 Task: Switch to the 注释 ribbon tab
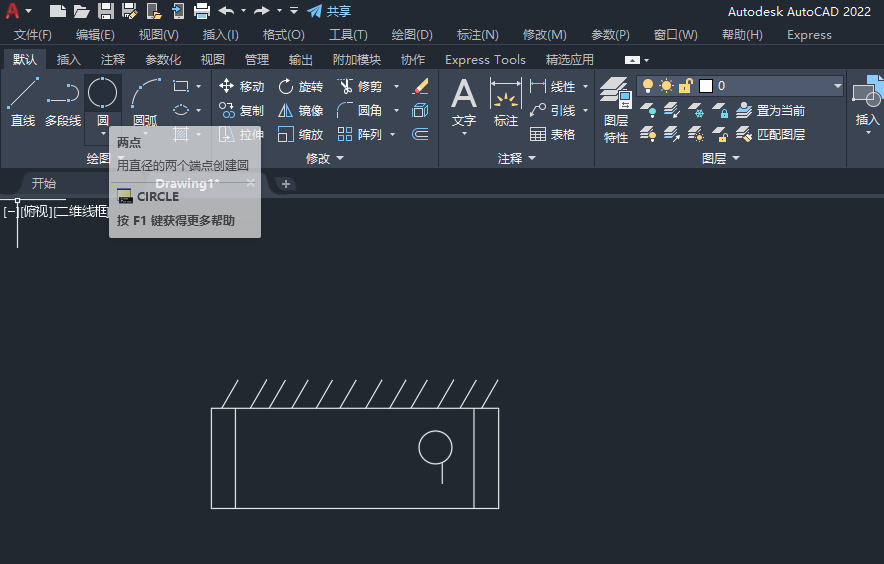point(113,59)
